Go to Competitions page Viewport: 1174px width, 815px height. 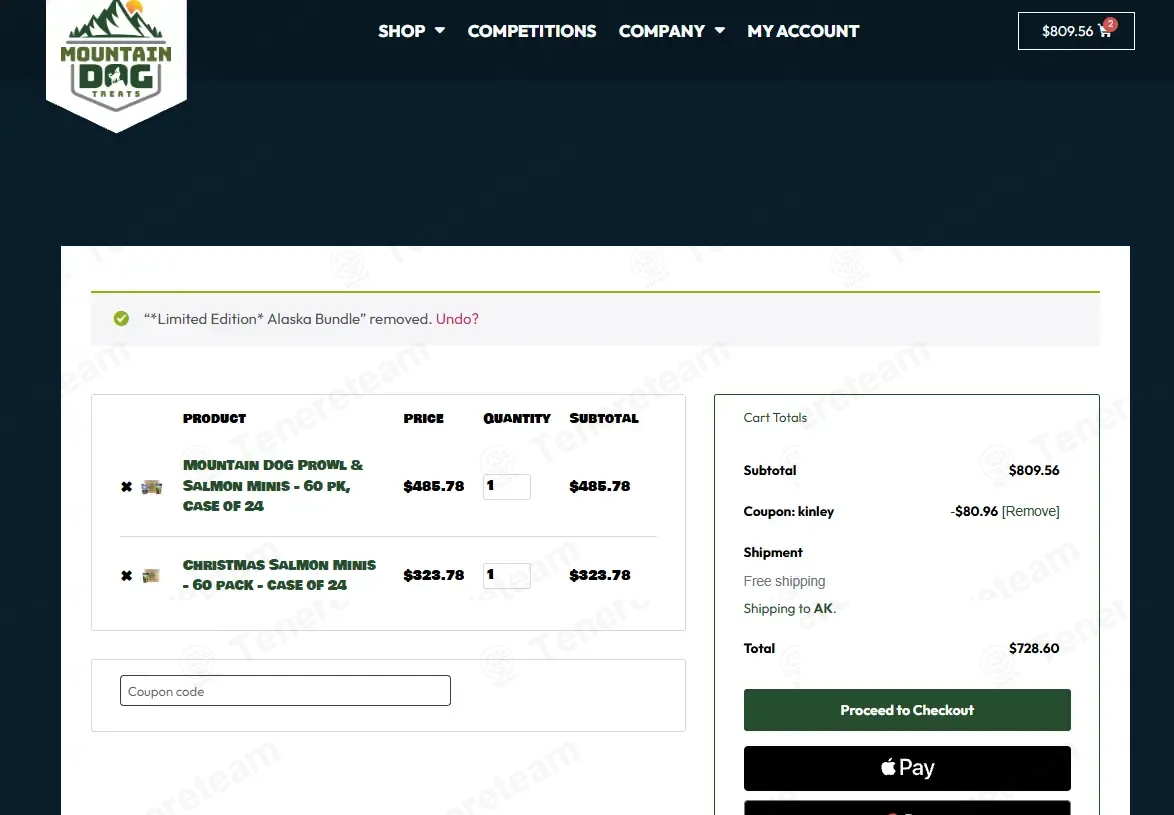tap(532, 31)
